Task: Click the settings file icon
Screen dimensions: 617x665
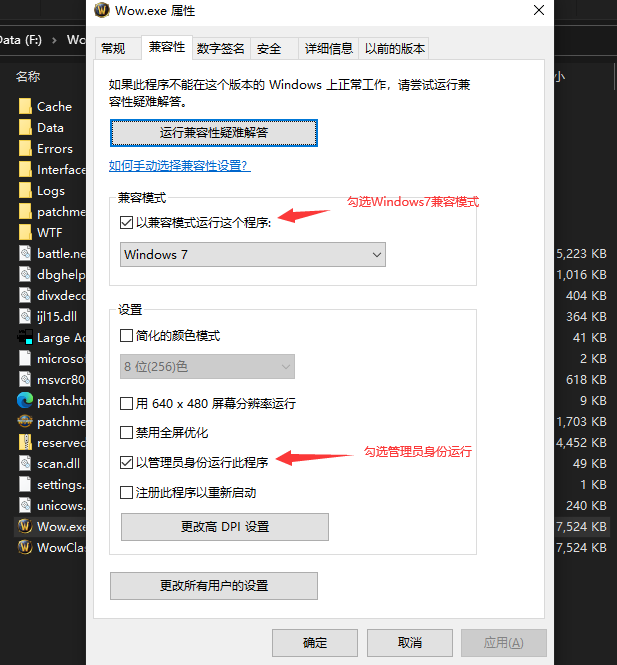Action: 25,484
